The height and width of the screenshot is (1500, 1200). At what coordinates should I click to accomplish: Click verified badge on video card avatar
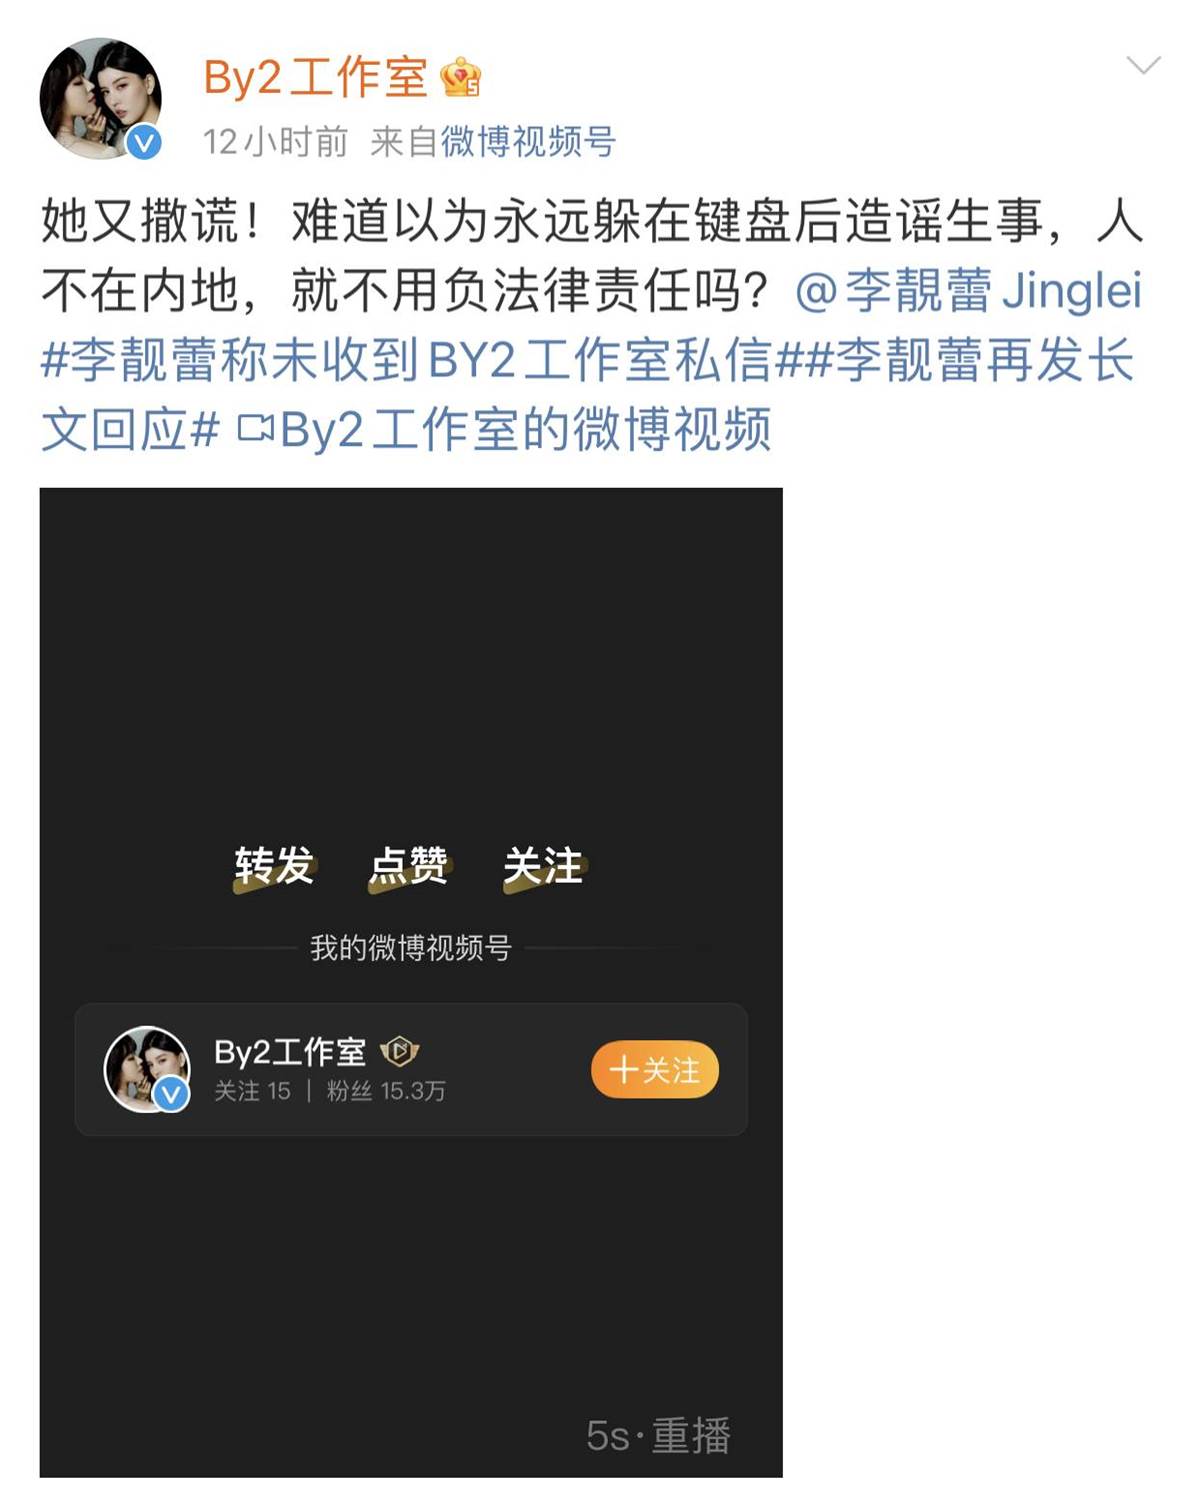[x=172, y=1094]
